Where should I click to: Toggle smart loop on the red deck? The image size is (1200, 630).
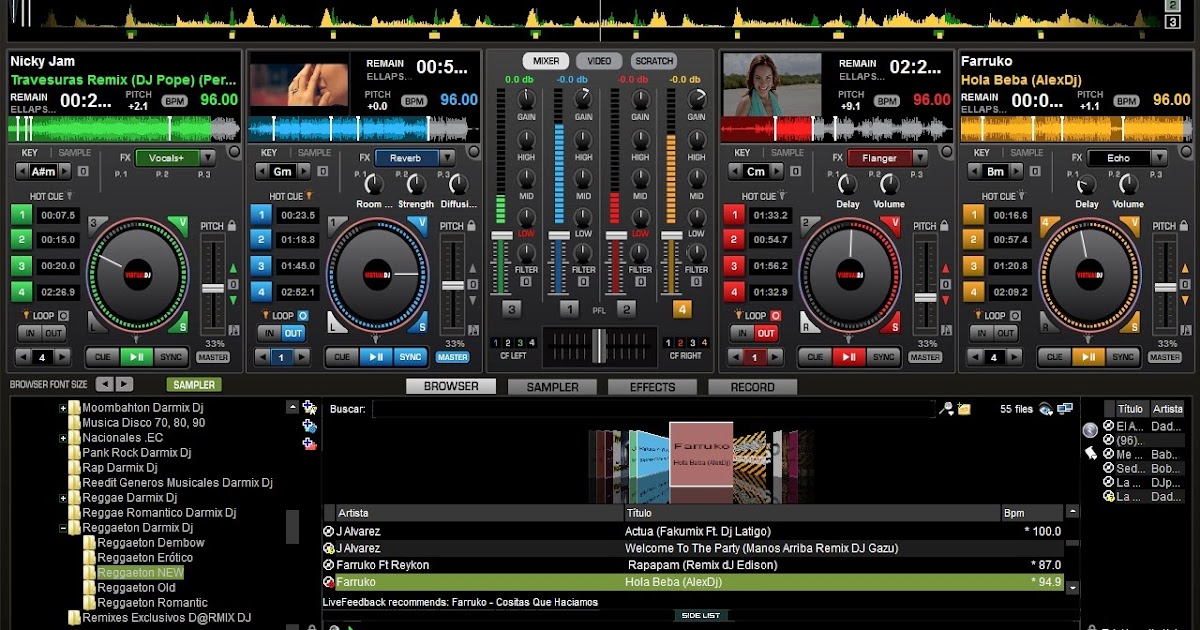pyautogui.click(x=777, y=316)
